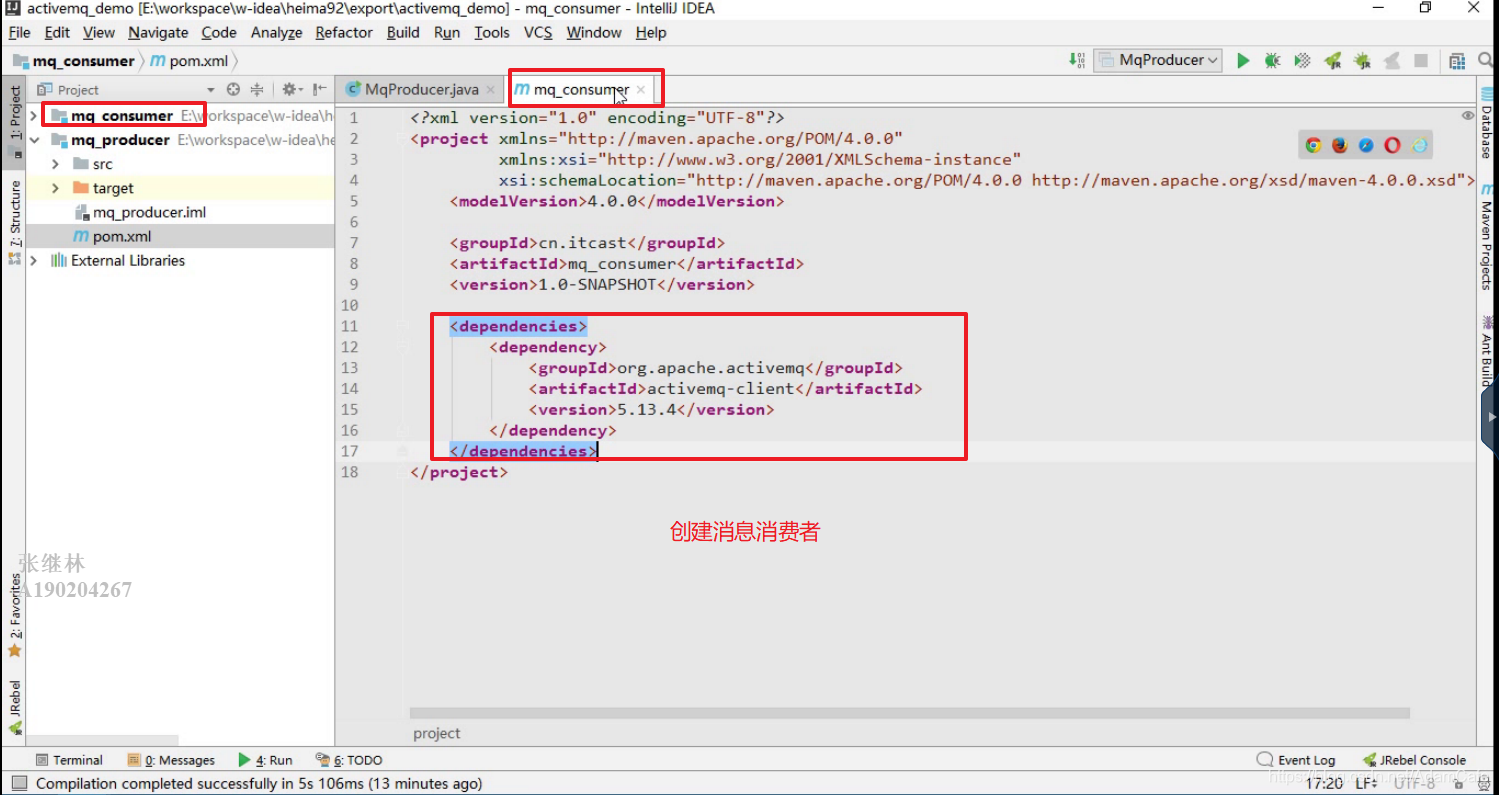1499x795 pixels.
Task: Click the editor horizontal scrollbar
Action: 910,713
